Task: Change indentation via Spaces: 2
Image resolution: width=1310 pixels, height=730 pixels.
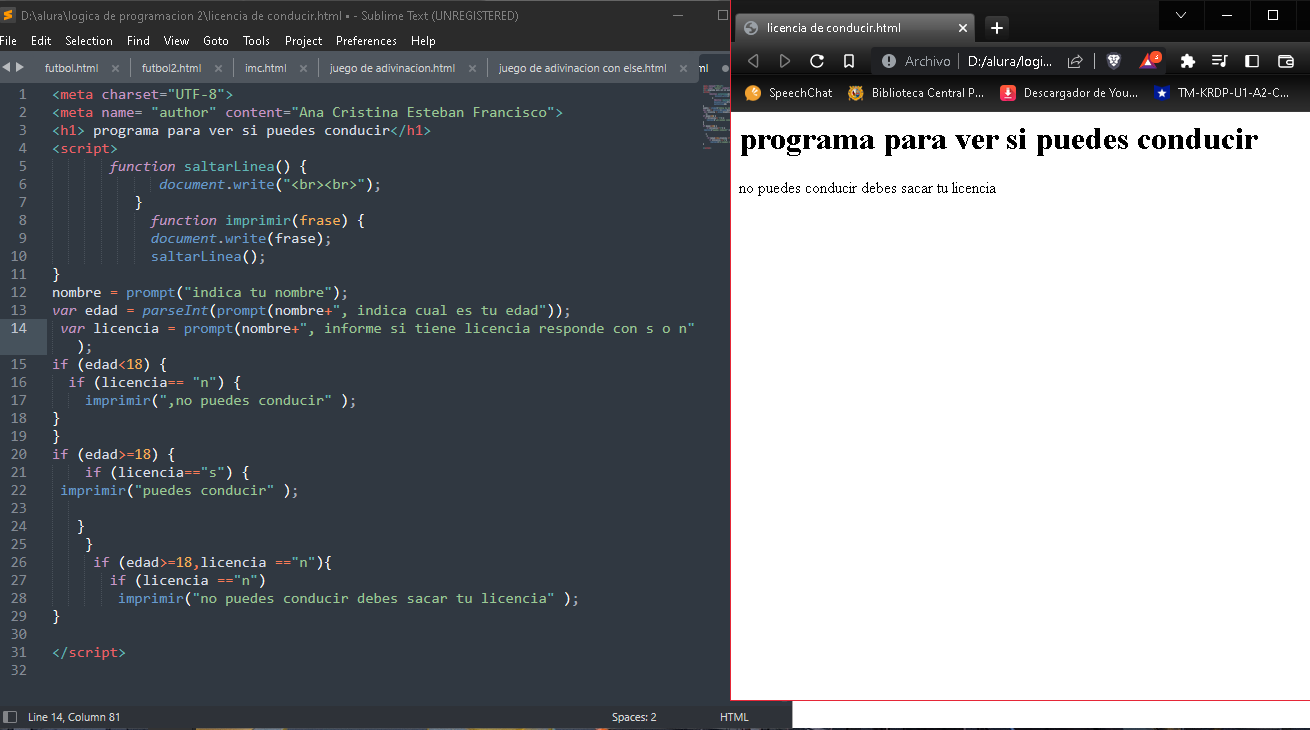Action: (x=634, y=717)
